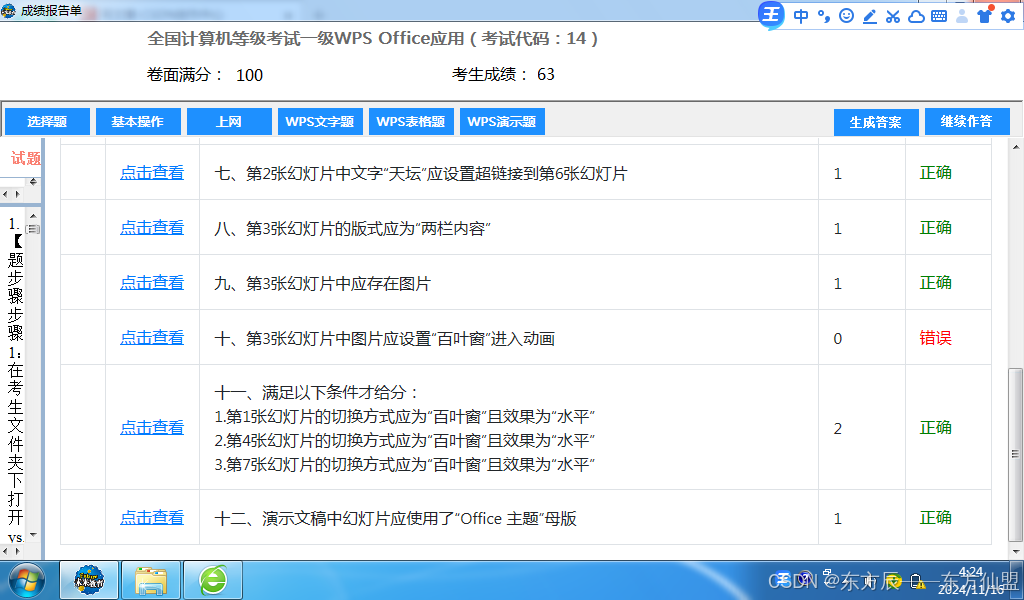Open input method settings gear

click(1008, 16)
